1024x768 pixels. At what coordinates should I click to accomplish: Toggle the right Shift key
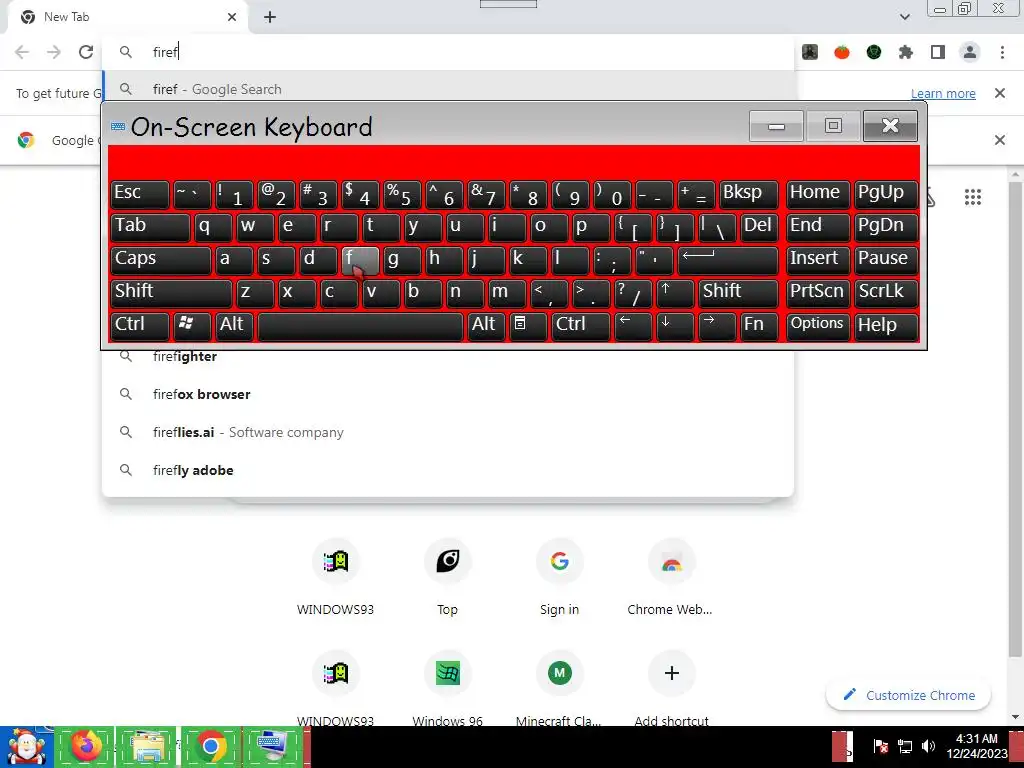click(739, 293)
